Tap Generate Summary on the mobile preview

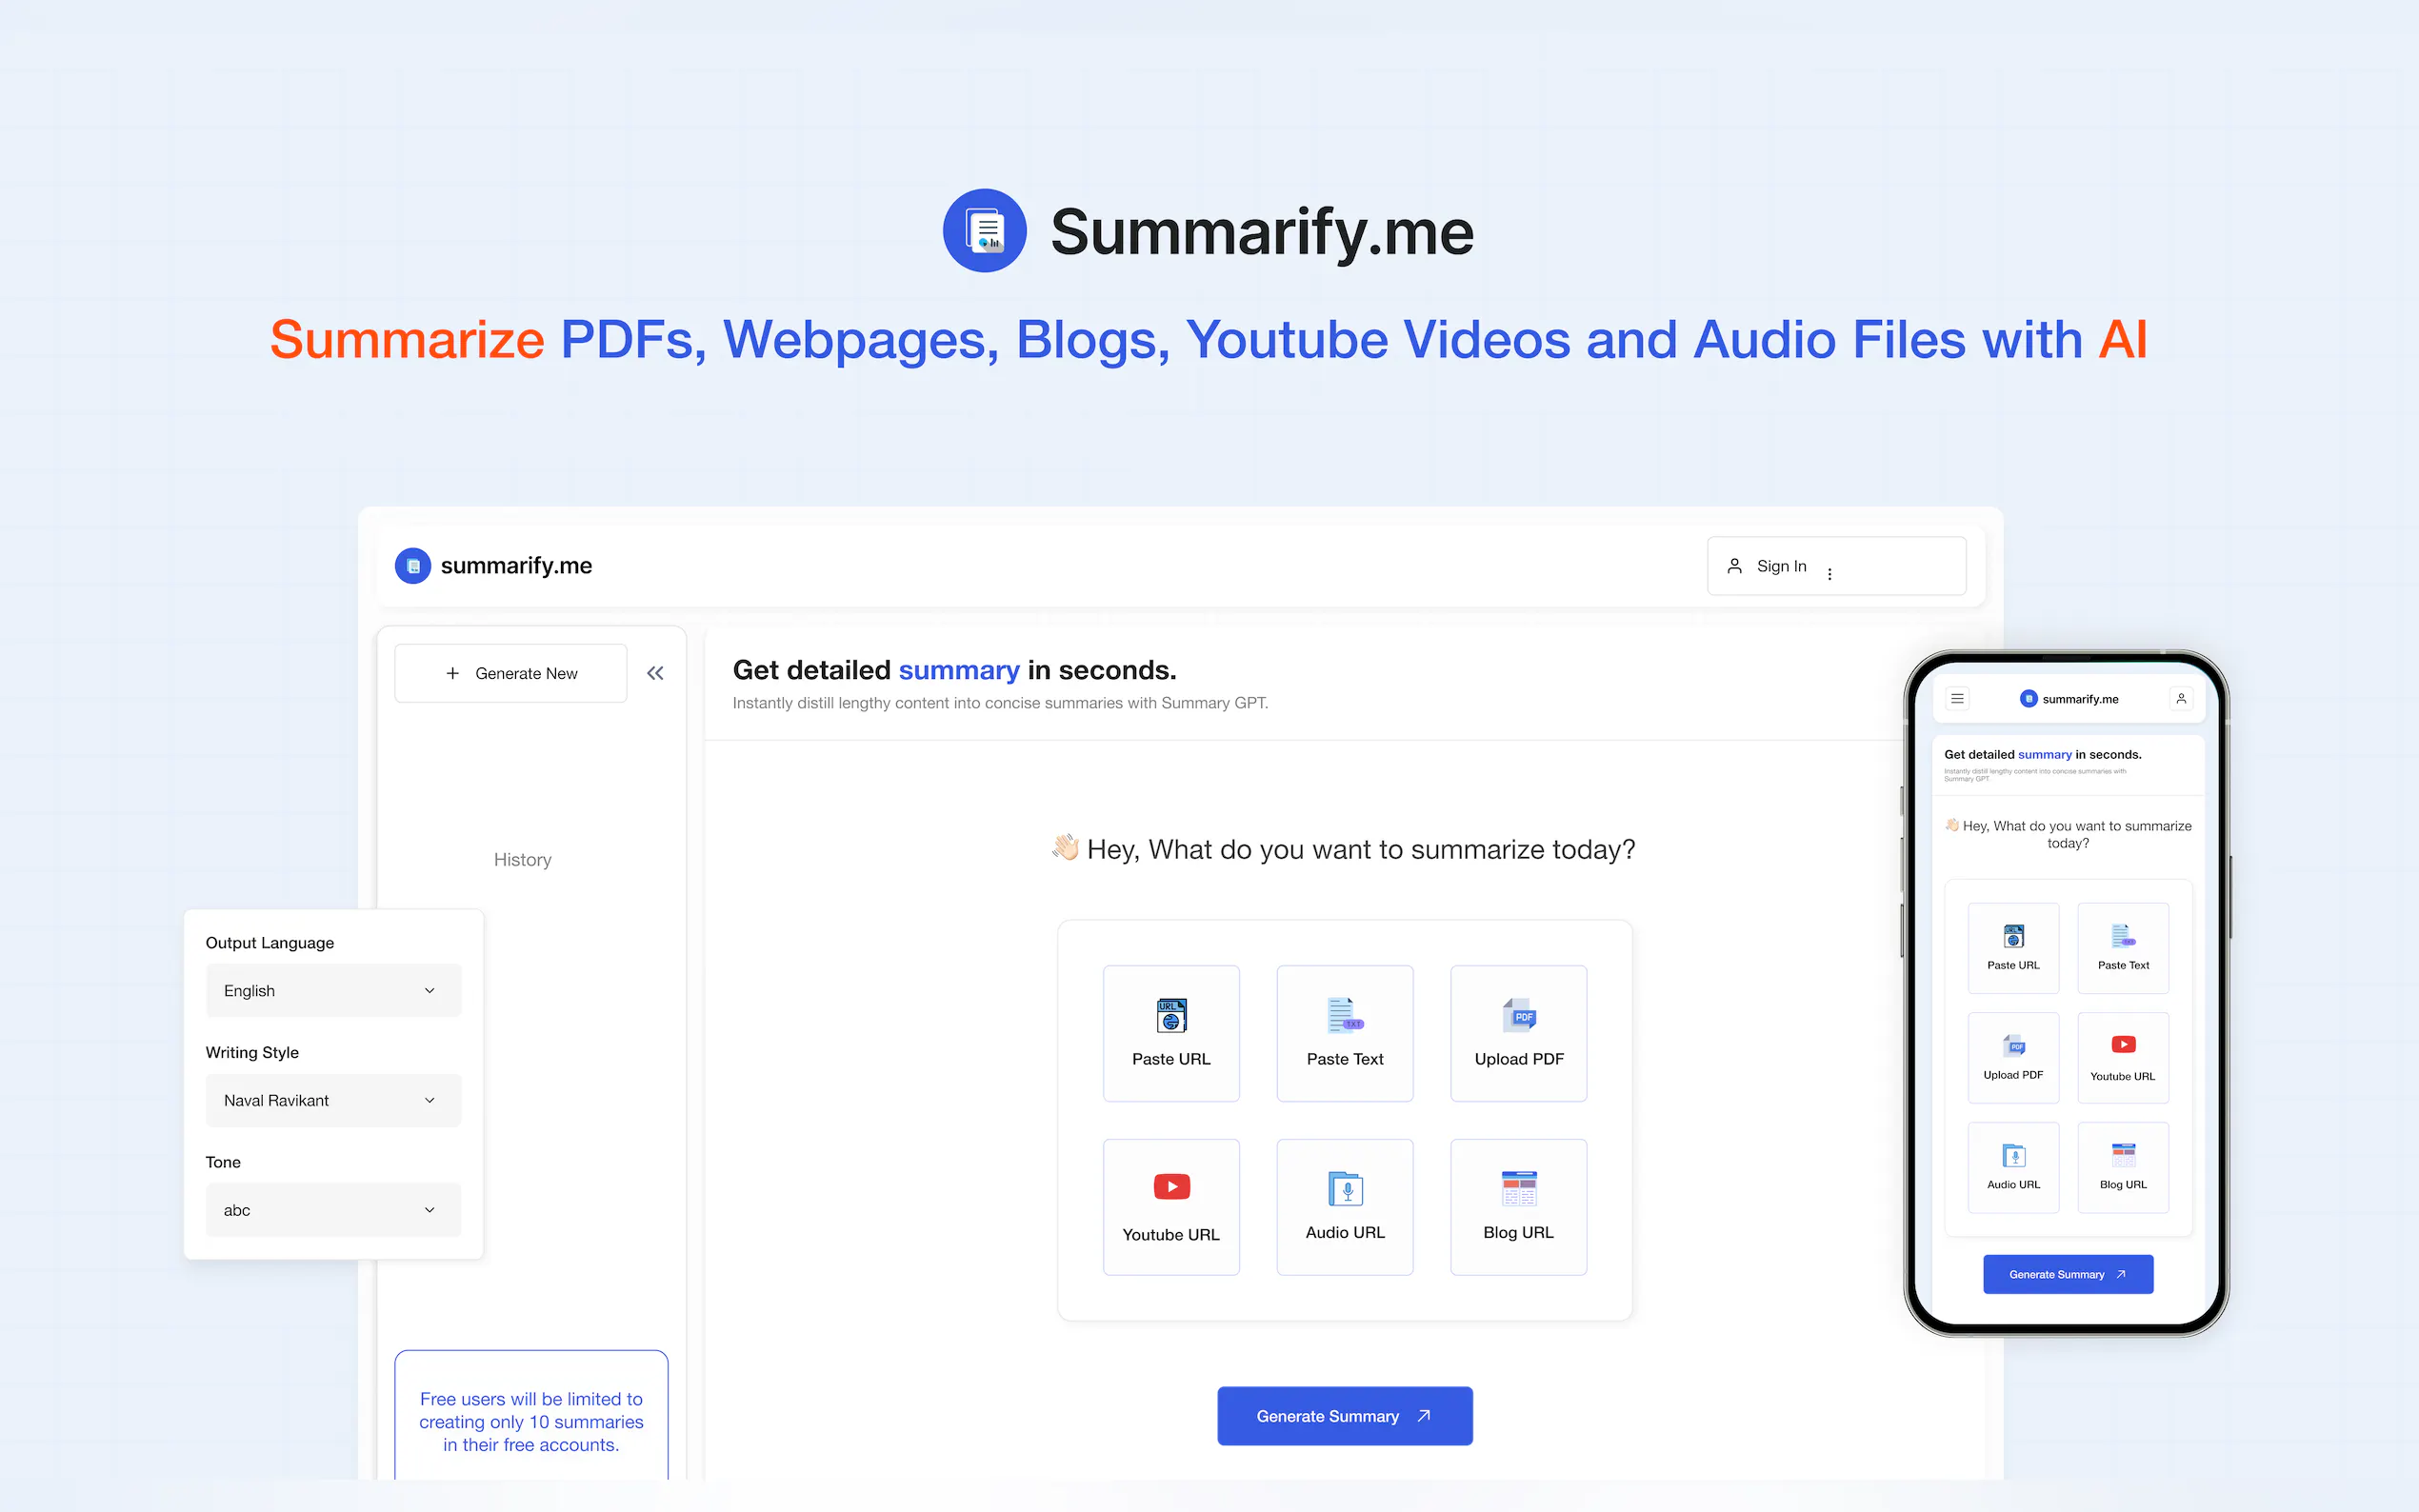[x=2067, y=1273]
